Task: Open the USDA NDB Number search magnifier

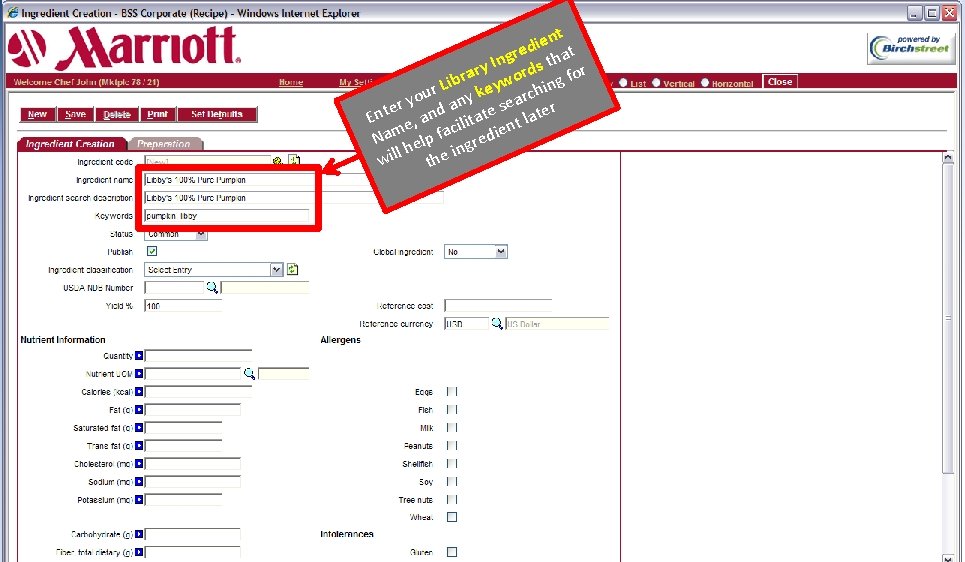Action: (212, 287)
